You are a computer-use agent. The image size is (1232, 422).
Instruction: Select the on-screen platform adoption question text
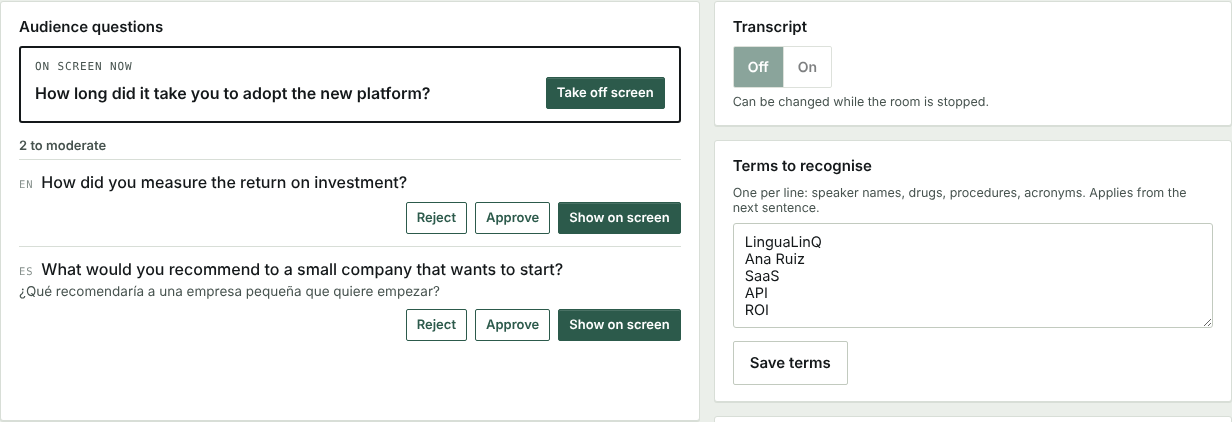click(x=232, y=94)
